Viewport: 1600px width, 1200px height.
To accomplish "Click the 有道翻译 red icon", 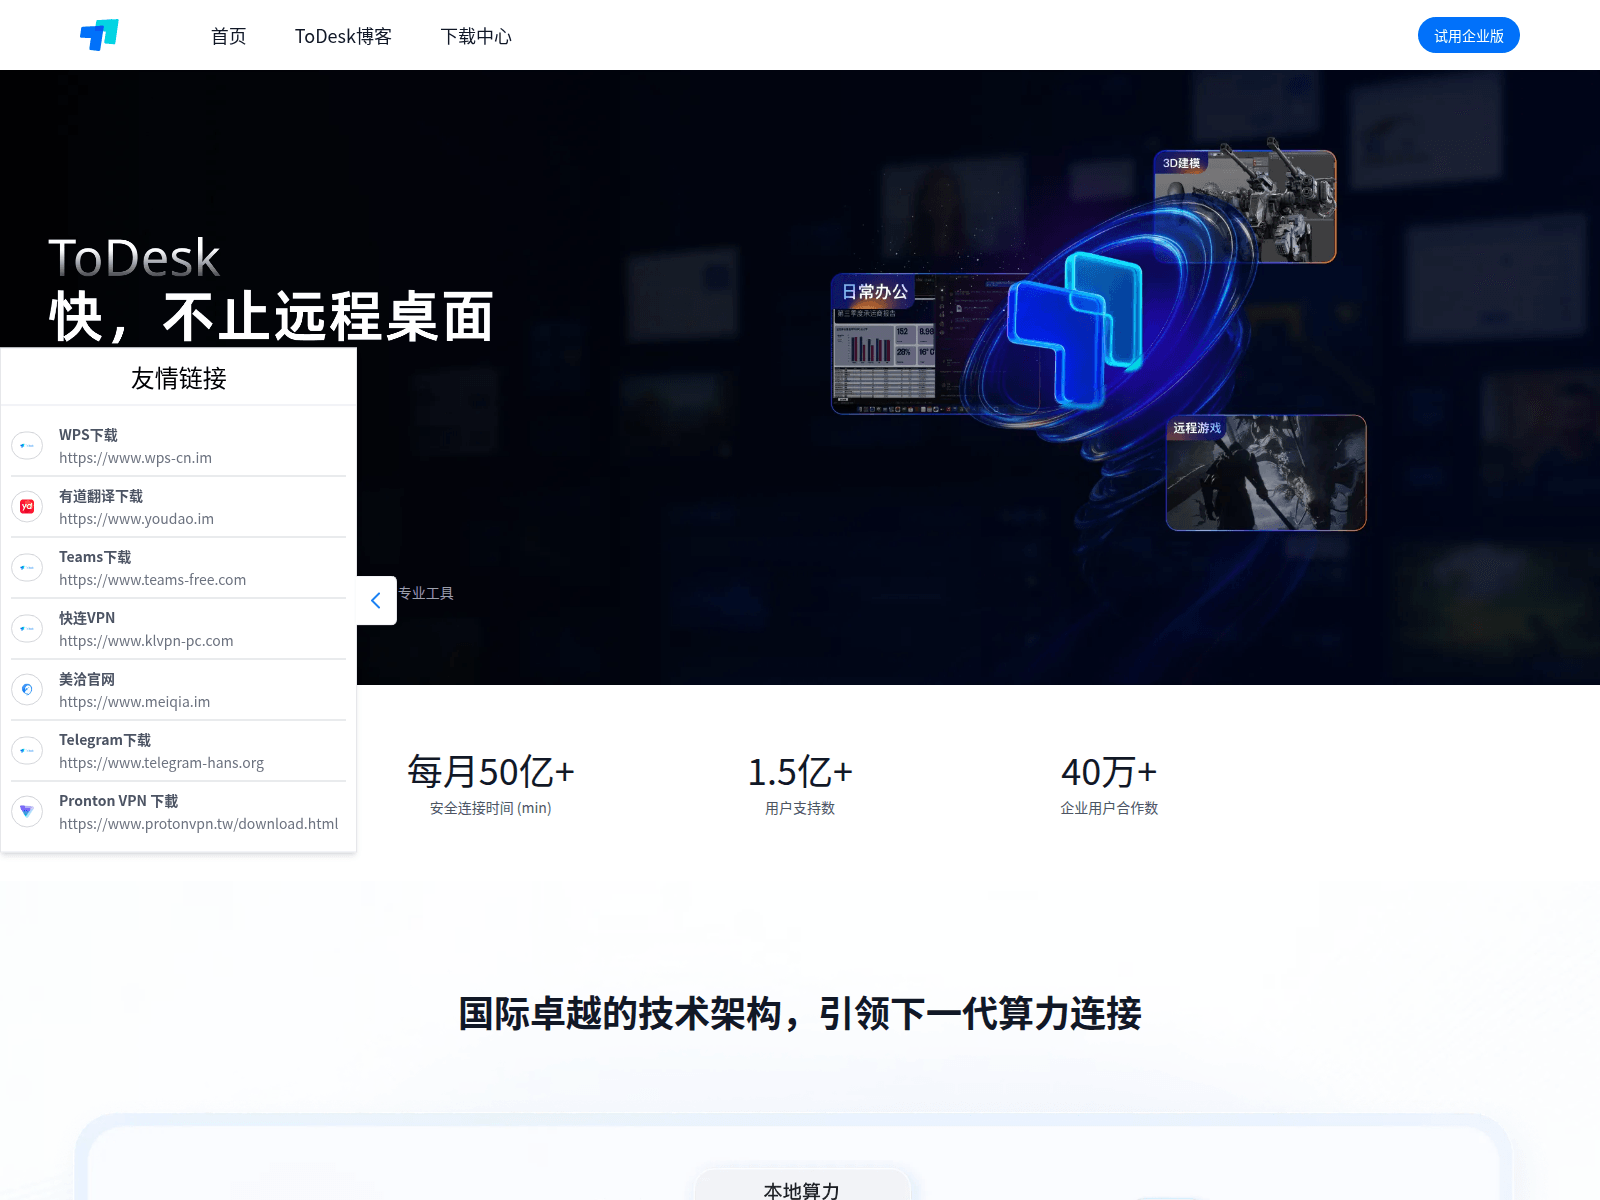I will [27, 506].
